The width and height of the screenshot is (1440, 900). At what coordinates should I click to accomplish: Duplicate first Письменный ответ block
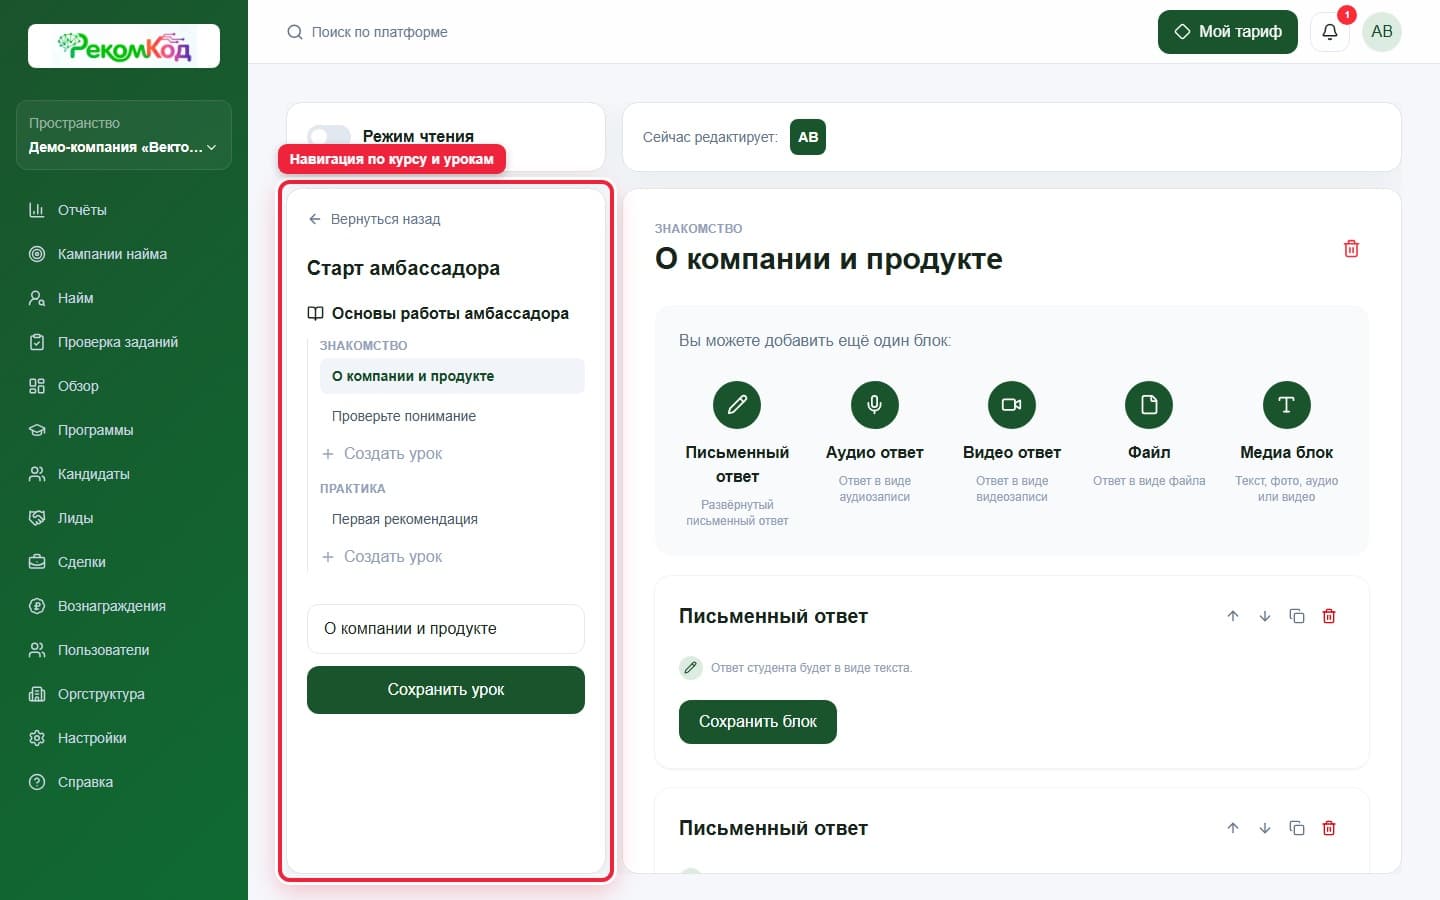pyautogui.click(x=1297, y=616)
